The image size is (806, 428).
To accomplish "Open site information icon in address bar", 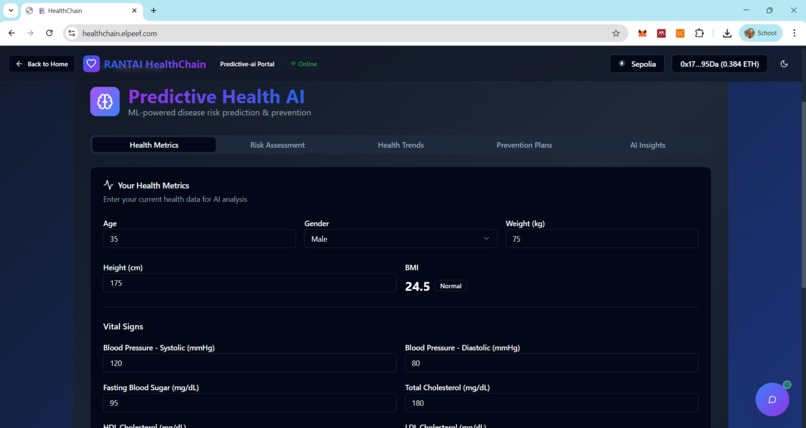I will (72, 33).
